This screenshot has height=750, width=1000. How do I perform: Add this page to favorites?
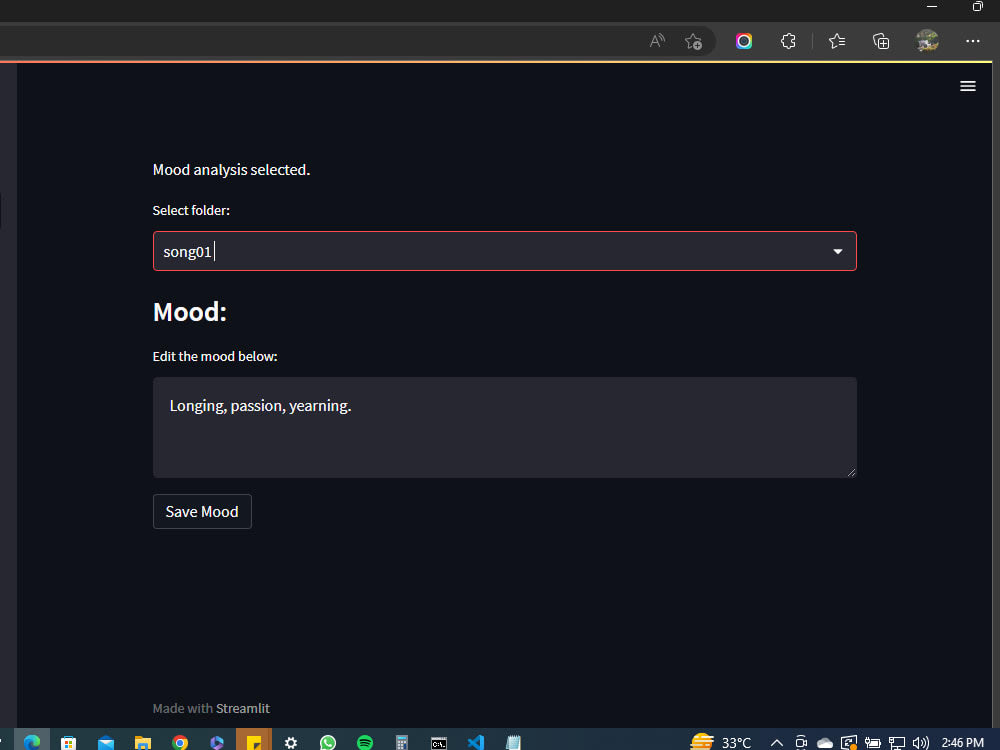tap(693, 41)
